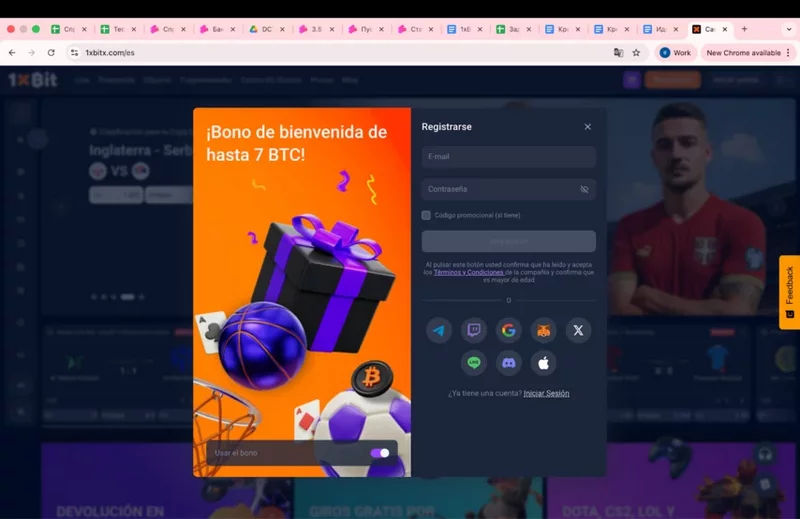Sign up with LINE icon
The width and height of the screenshot is (800, 519).
point(474,363)
